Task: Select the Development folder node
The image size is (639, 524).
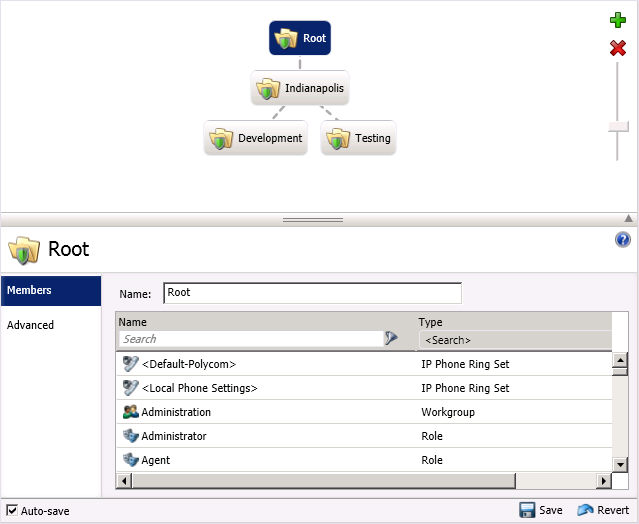Action: (x=256, y=138)
